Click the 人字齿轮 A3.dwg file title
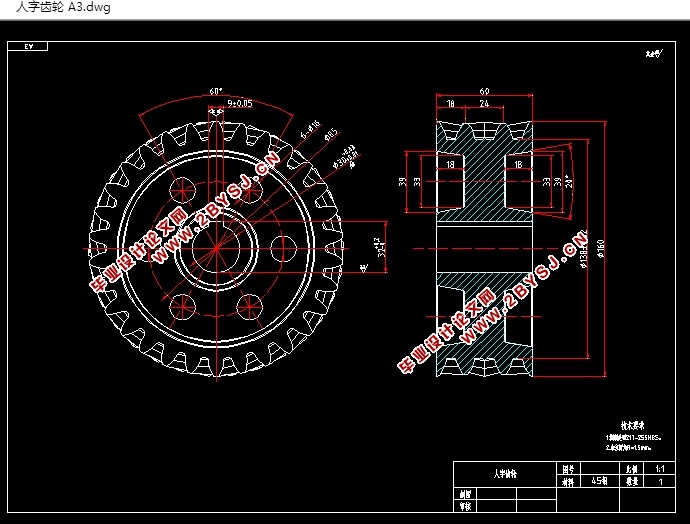Screen dimensions: 690x524 [63, 7]
